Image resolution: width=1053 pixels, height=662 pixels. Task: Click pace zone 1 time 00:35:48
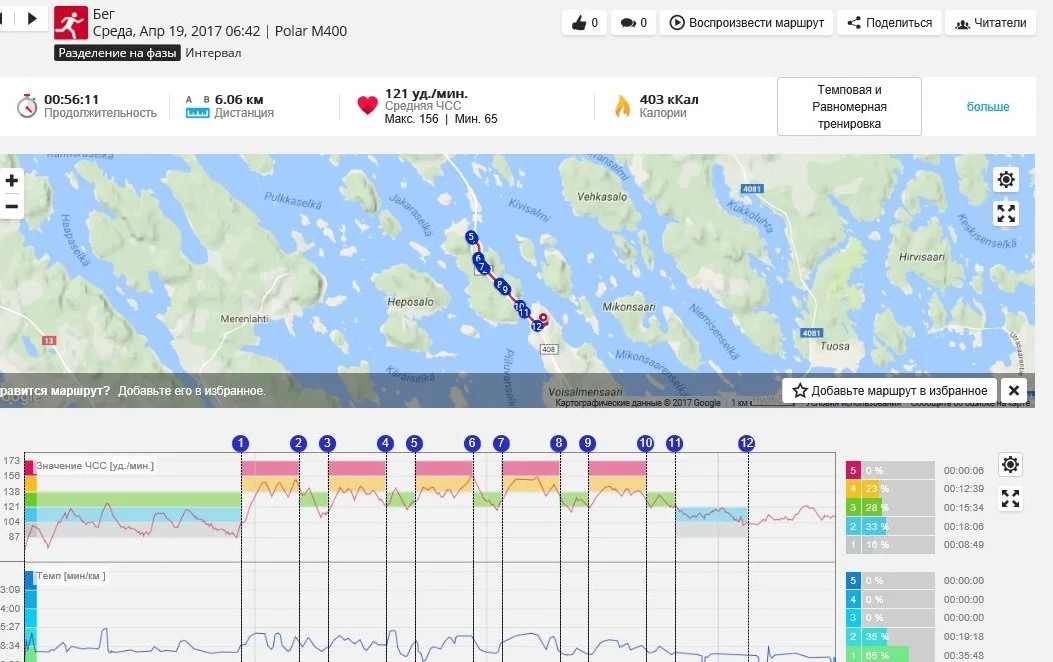pos(964,655)
